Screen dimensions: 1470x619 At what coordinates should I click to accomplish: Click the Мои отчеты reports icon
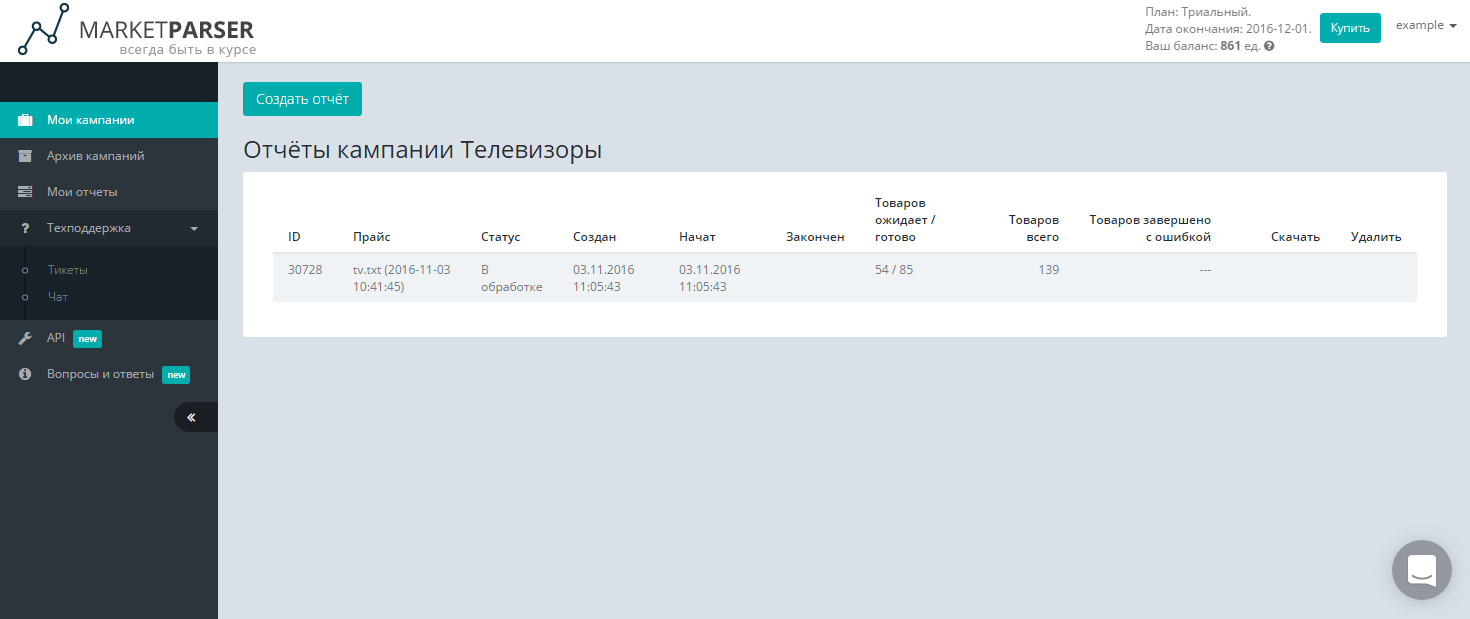pyautogui.click(x=24, y=191)
